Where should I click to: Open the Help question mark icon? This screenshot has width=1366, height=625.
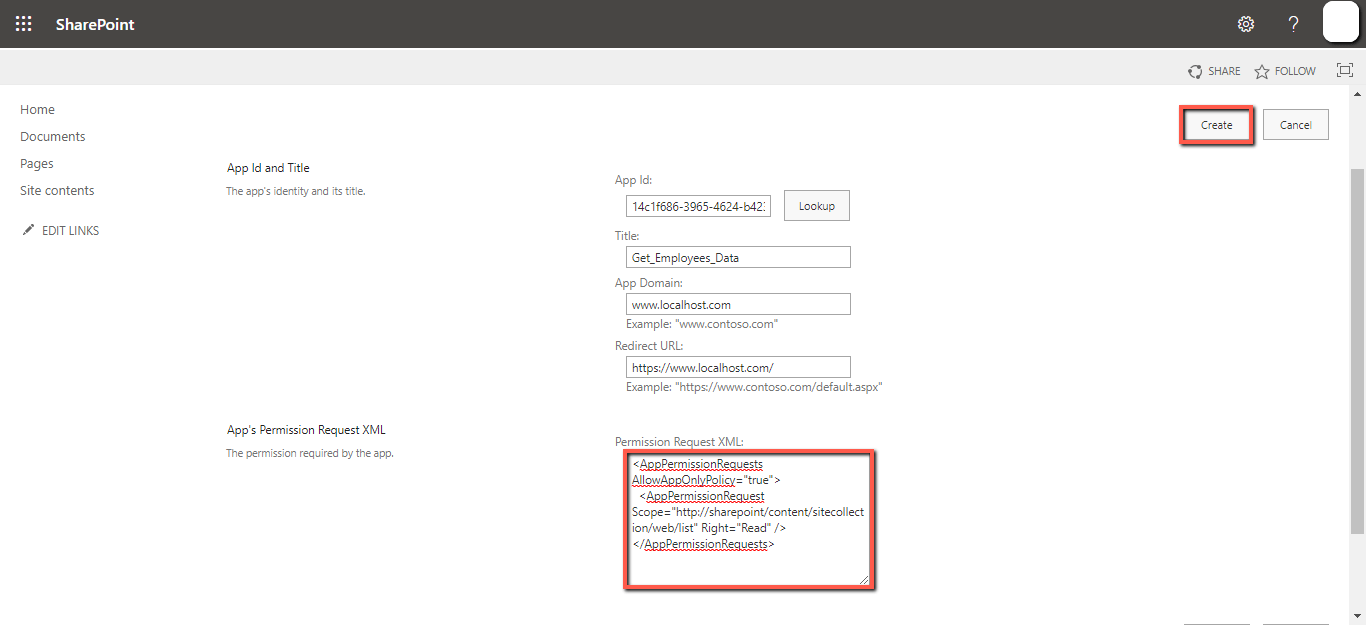click(1293, 24)
